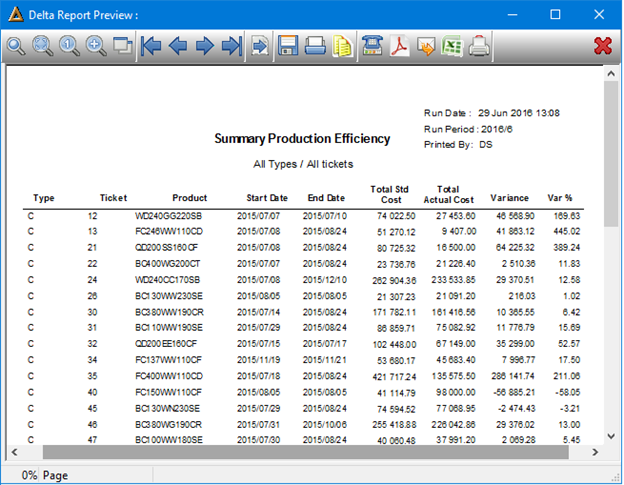The image size is (624, 485).
Task: Jump to first page arrow
Action: point(151,46)
